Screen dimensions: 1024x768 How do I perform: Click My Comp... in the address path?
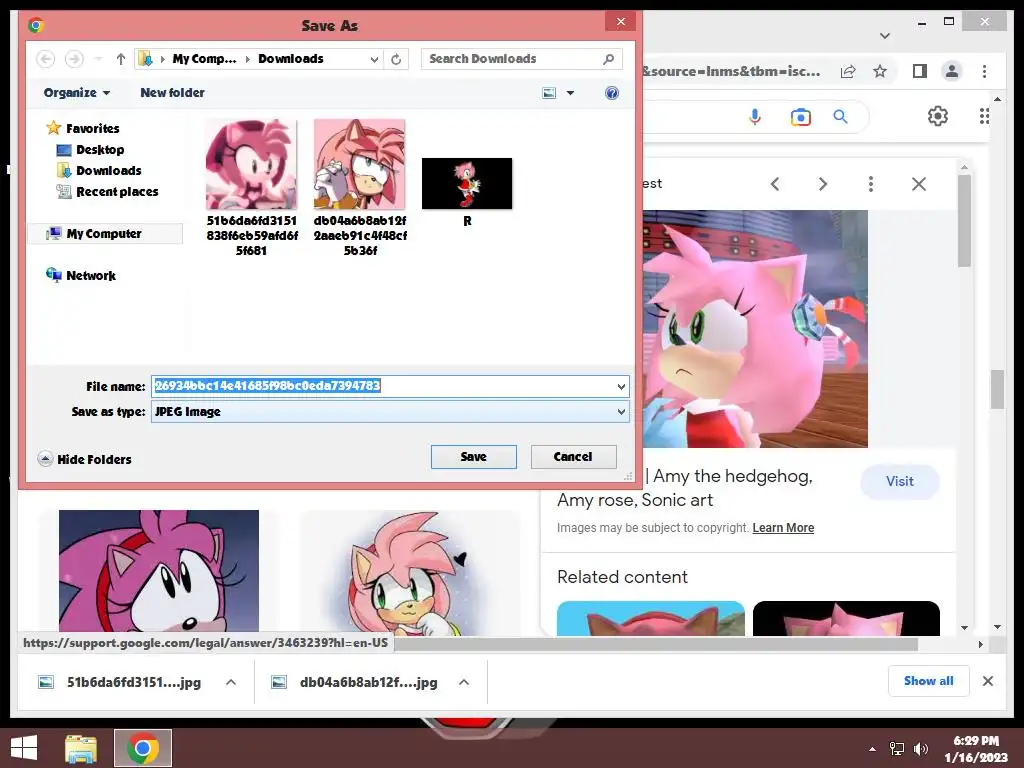tap(204, 59)
